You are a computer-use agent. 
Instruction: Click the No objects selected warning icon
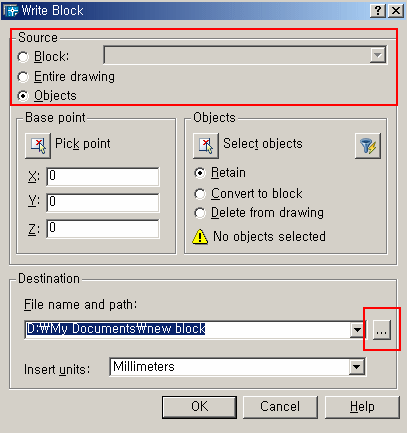(200, 237)
